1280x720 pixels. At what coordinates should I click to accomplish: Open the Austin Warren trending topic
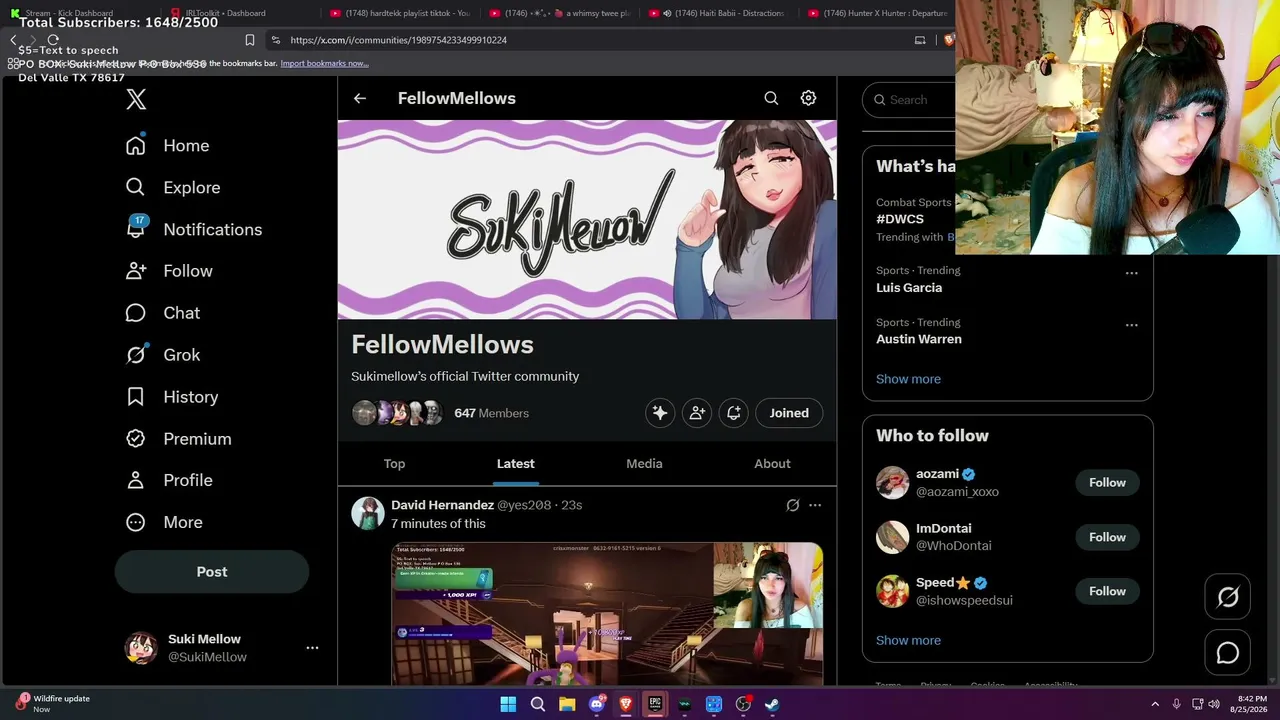(919, 339)
